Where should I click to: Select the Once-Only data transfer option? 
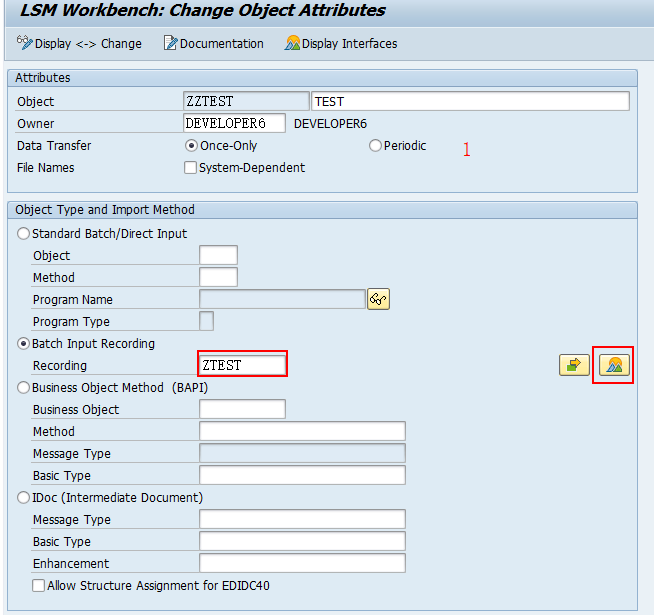pos(191,146)
